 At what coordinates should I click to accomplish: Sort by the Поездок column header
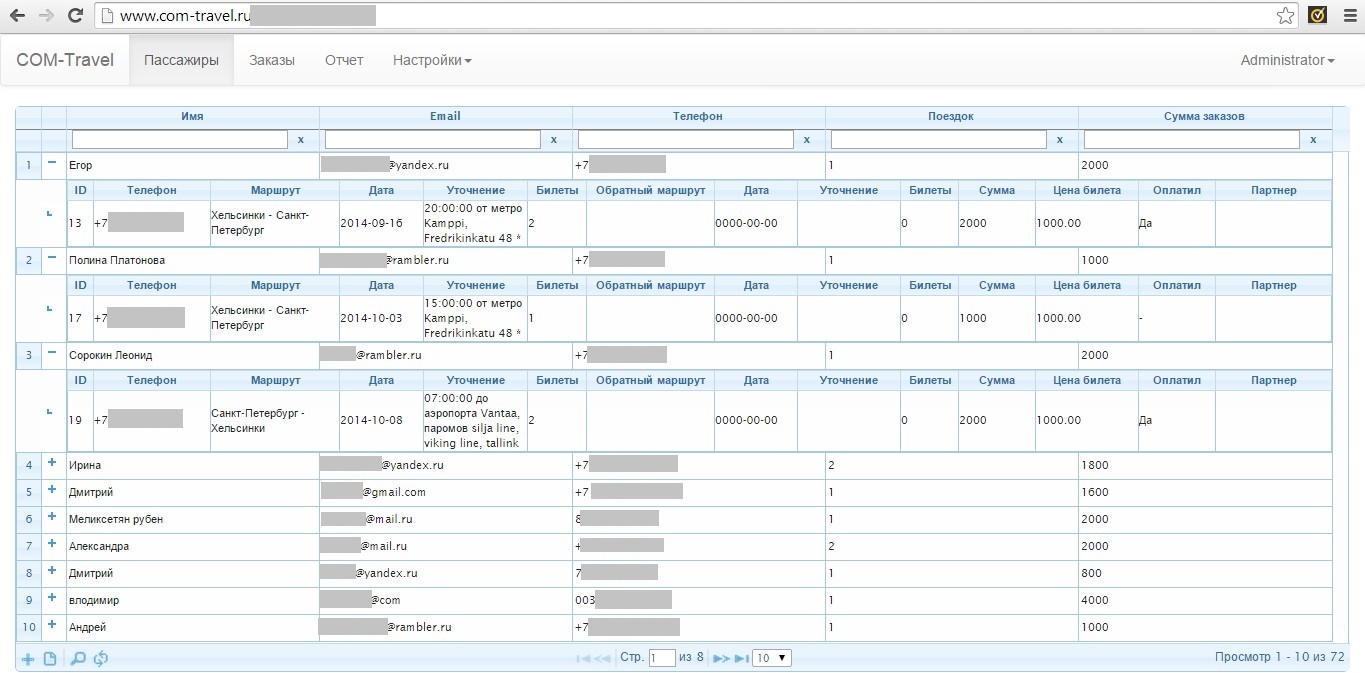point(951,116)
